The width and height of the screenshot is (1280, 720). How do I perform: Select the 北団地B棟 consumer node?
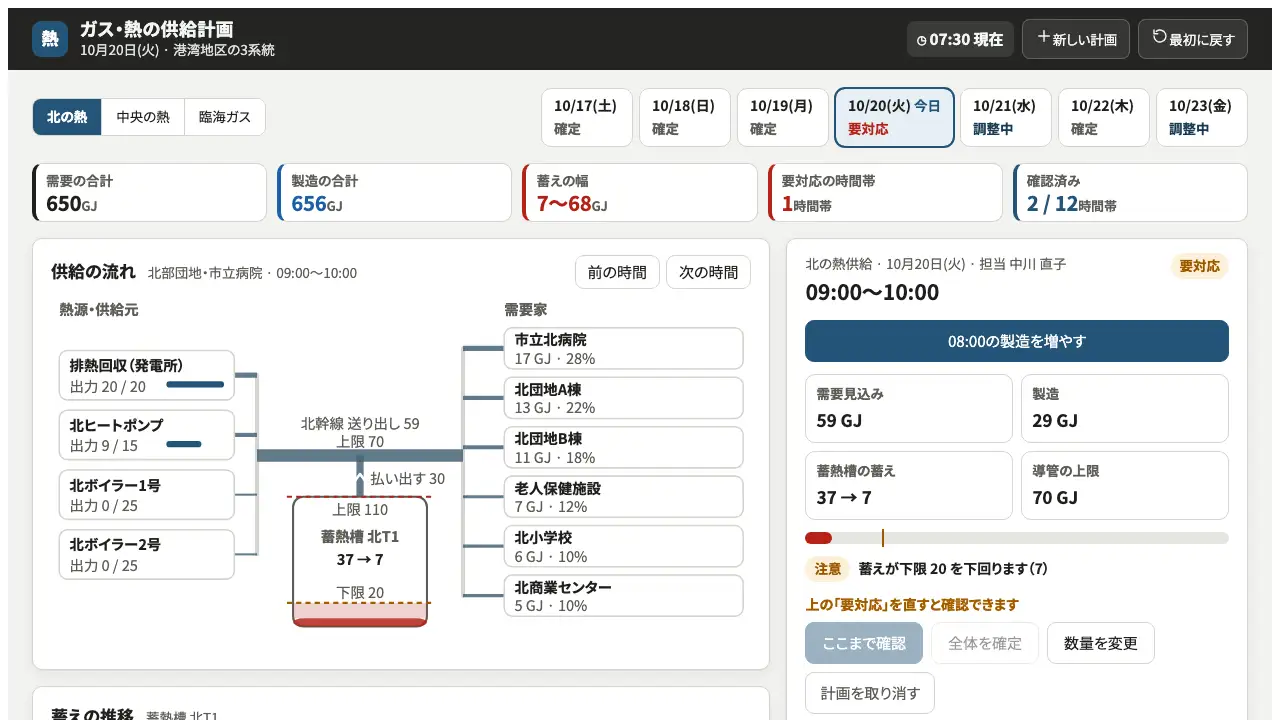623,448
